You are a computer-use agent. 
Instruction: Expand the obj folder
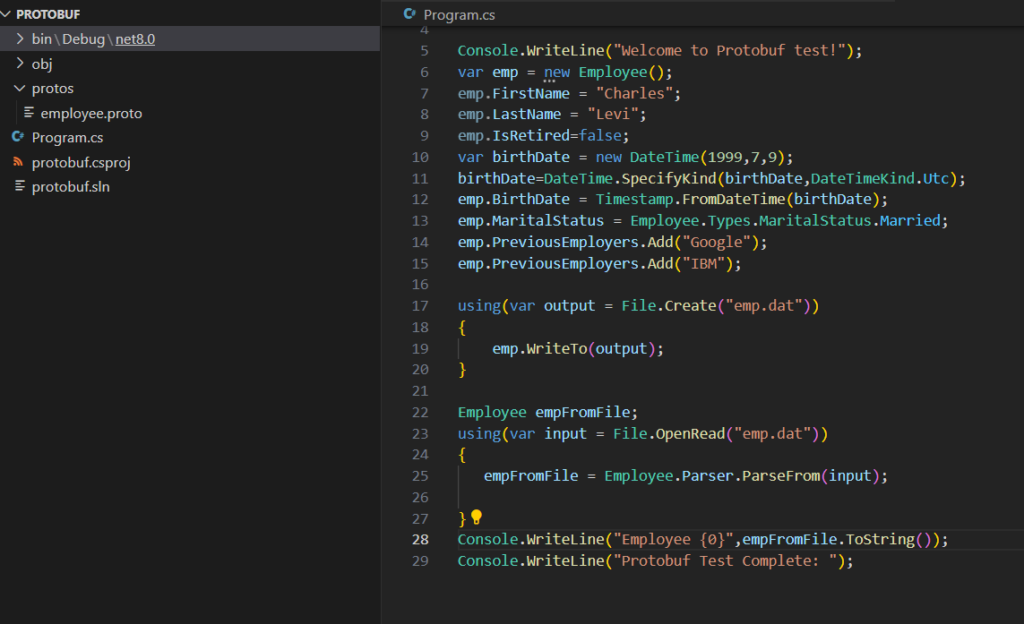click(20, 64)
